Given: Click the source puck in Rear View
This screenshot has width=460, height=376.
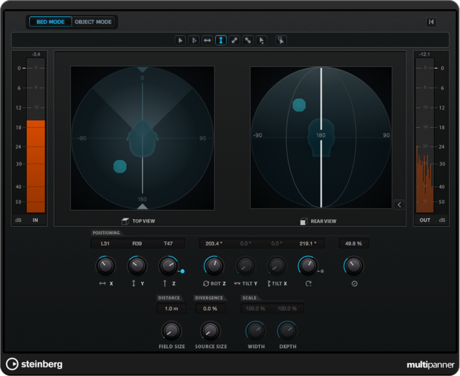Looking at the screenshot, I should [299, 105].
